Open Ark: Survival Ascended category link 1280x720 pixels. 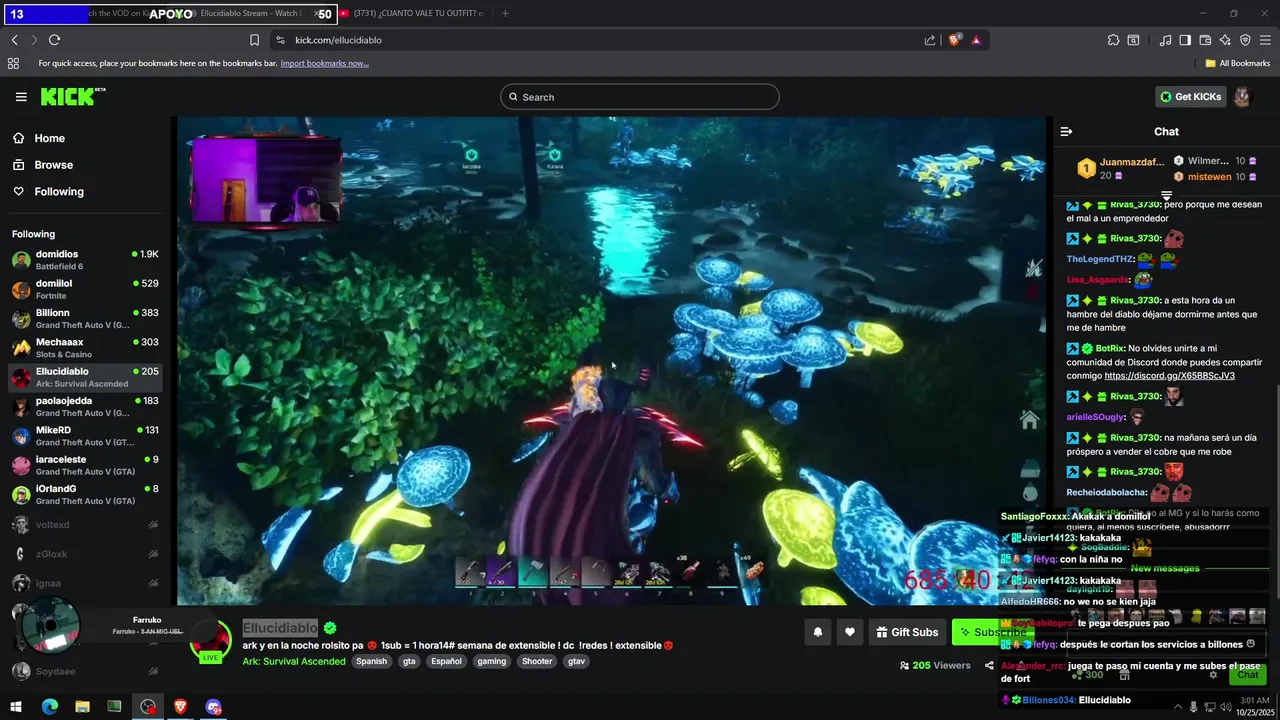tap(294, 661)
